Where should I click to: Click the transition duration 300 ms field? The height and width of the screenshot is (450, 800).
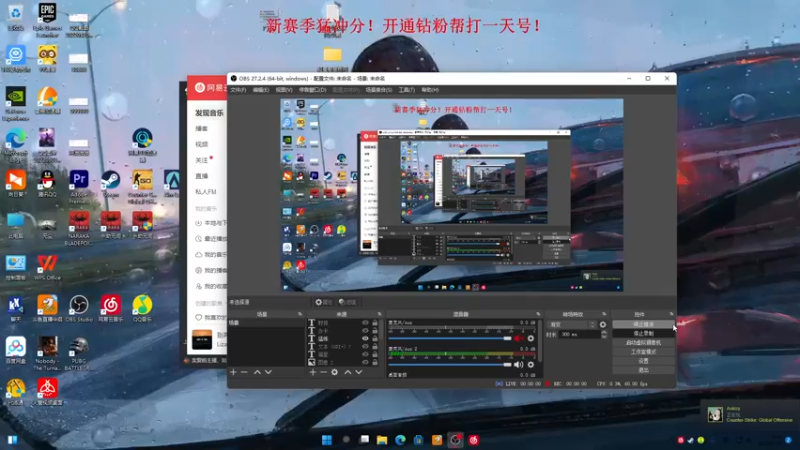580,335
